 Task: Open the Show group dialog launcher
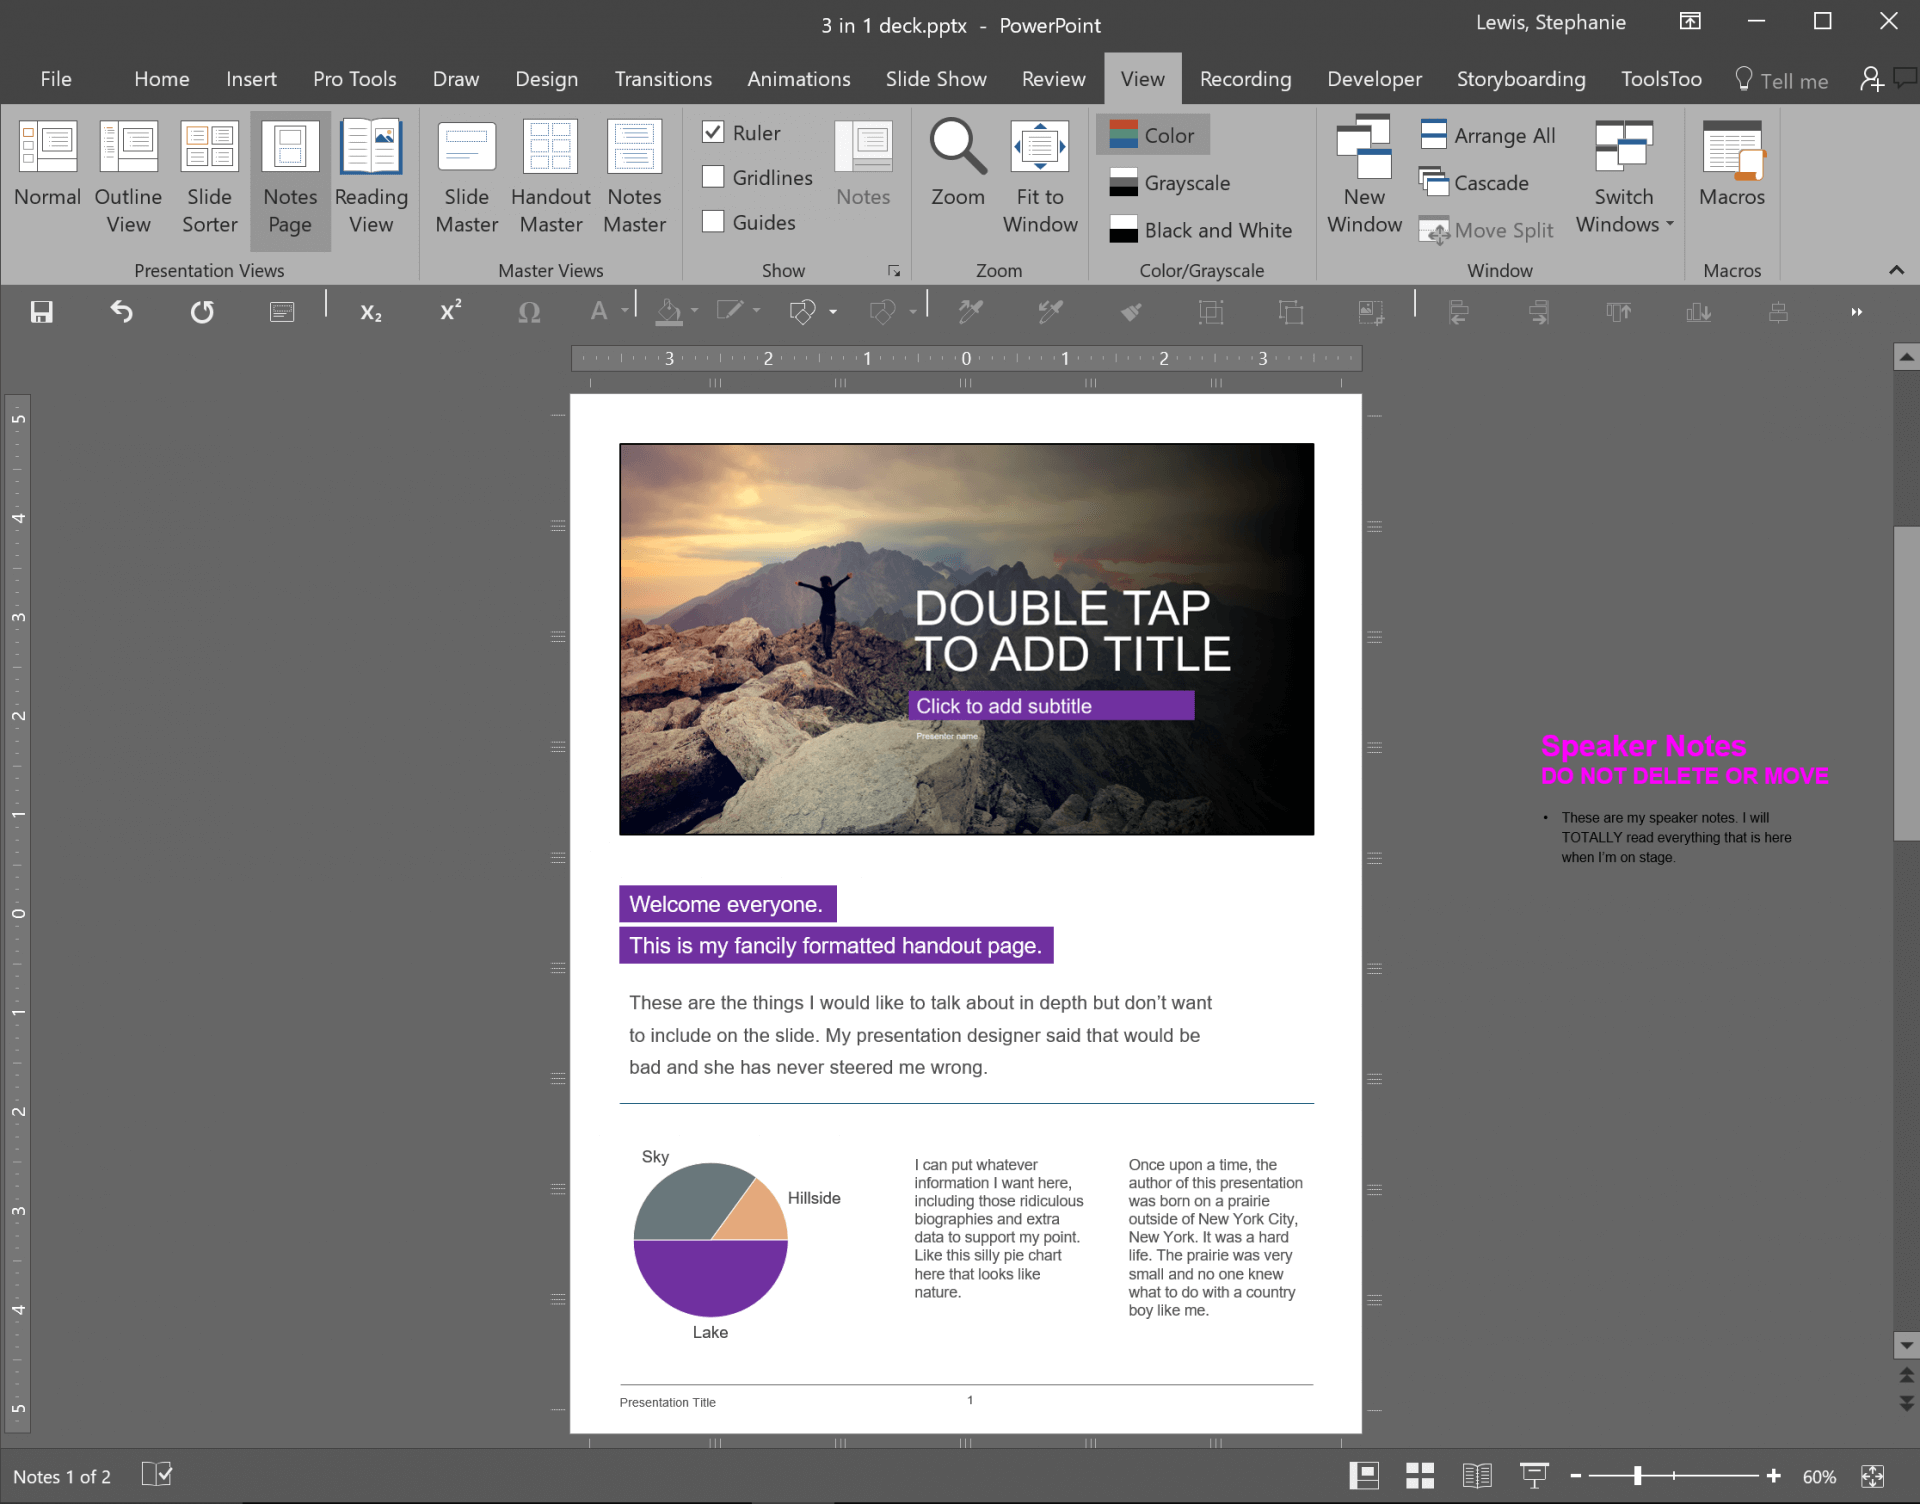click(894, 271)
